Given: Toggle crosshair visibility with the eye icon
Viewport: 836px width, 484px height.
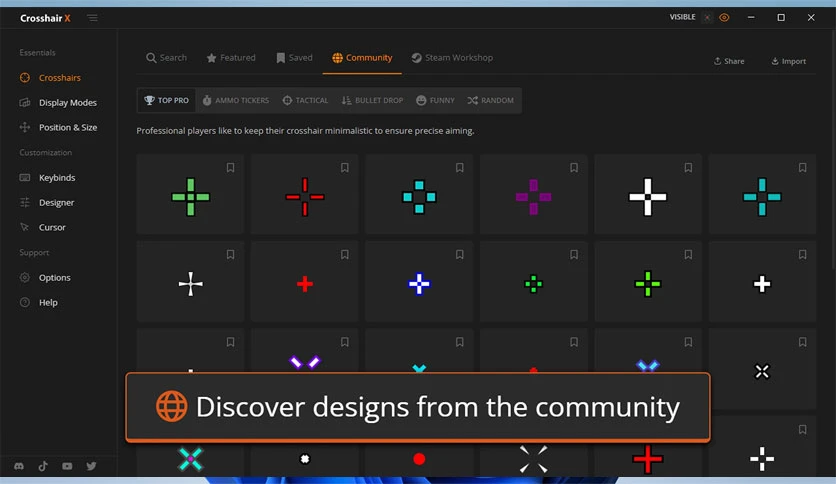Looking at the screenshot, I should coord(724,18).
